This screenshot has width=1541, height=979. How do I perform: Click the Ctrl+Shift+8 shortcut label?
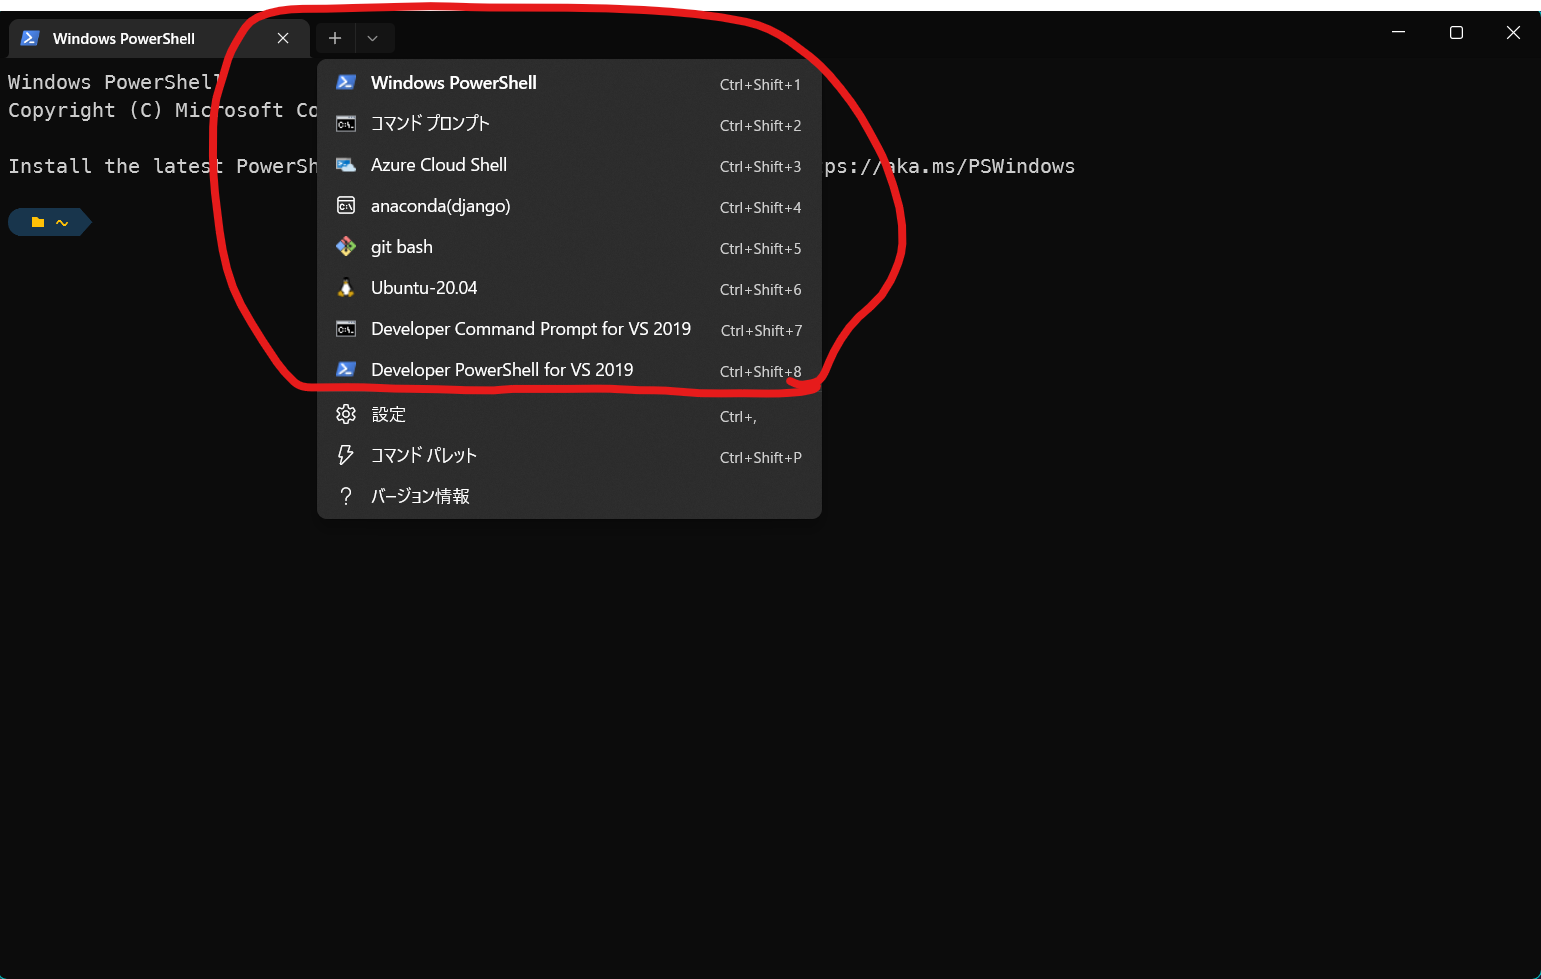click(x=760, y=372)
